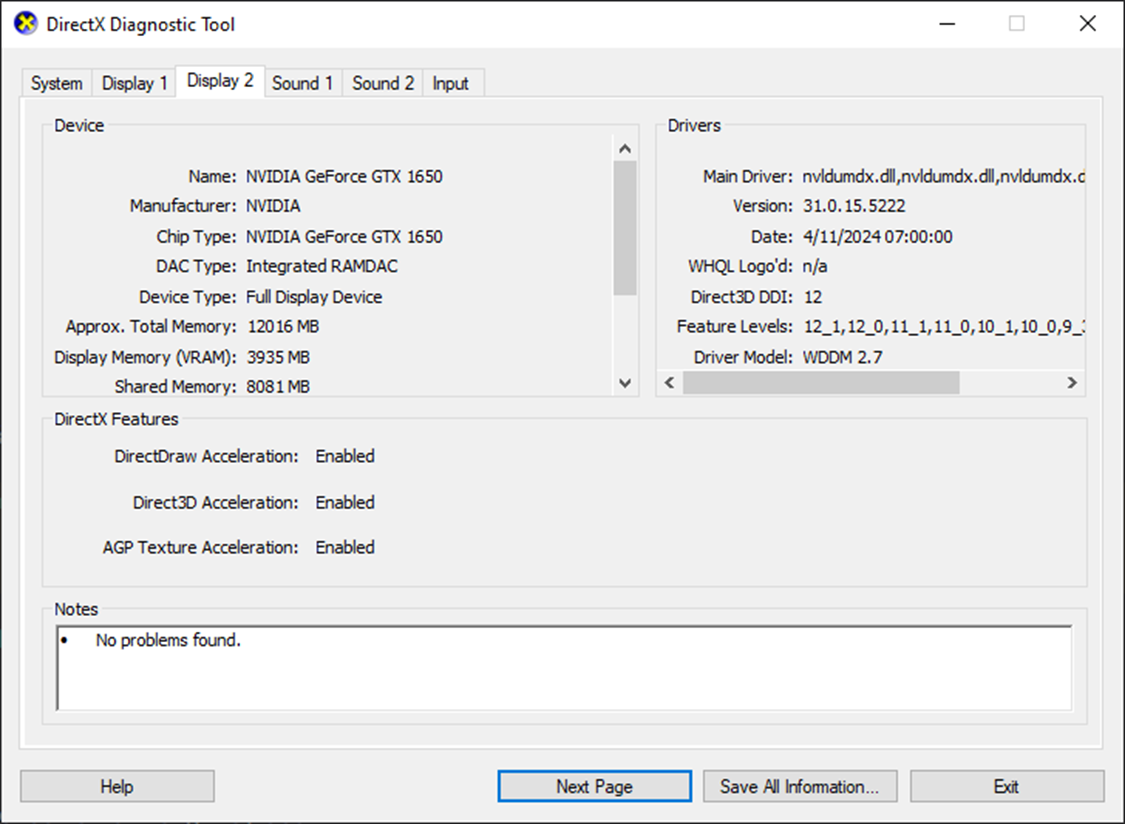Click the 3935 MB VRAM value
The height and width of the screenshot is (824, 1125).
[278, 357]
